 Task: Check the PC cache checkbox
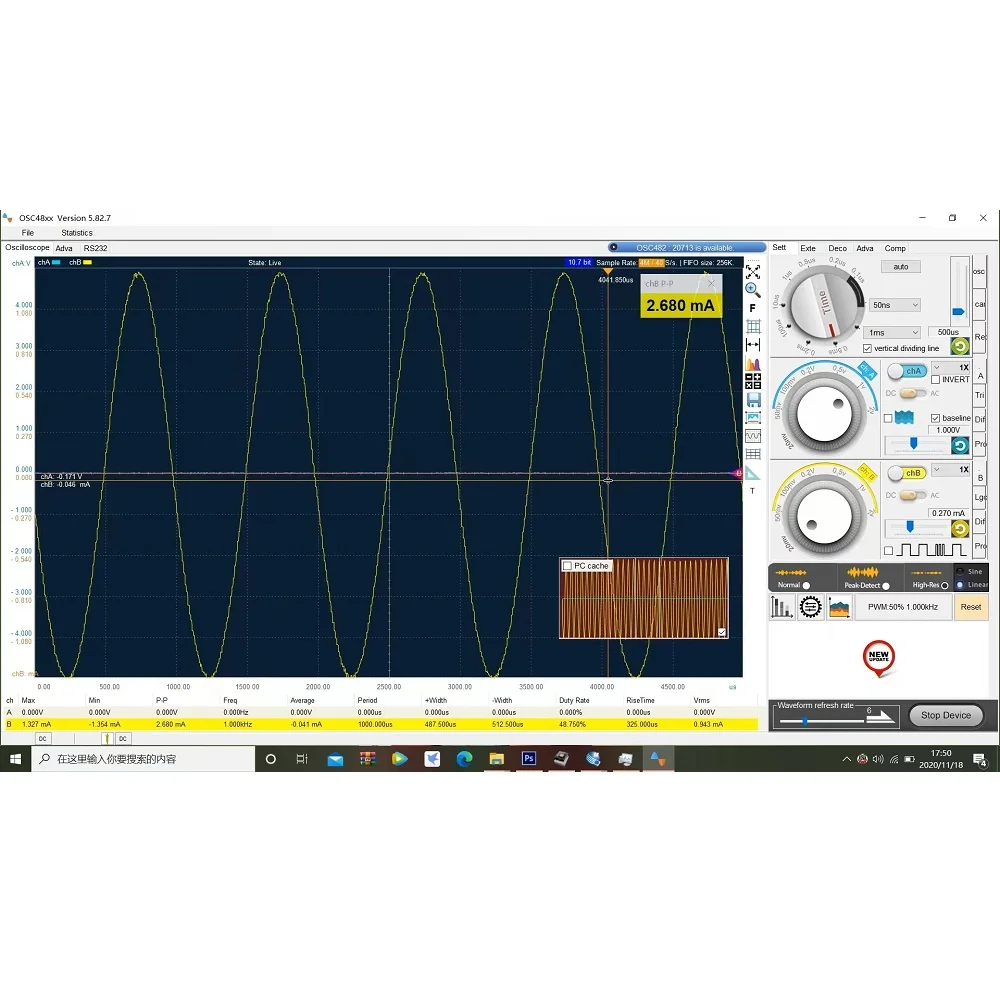pos(567,566)
